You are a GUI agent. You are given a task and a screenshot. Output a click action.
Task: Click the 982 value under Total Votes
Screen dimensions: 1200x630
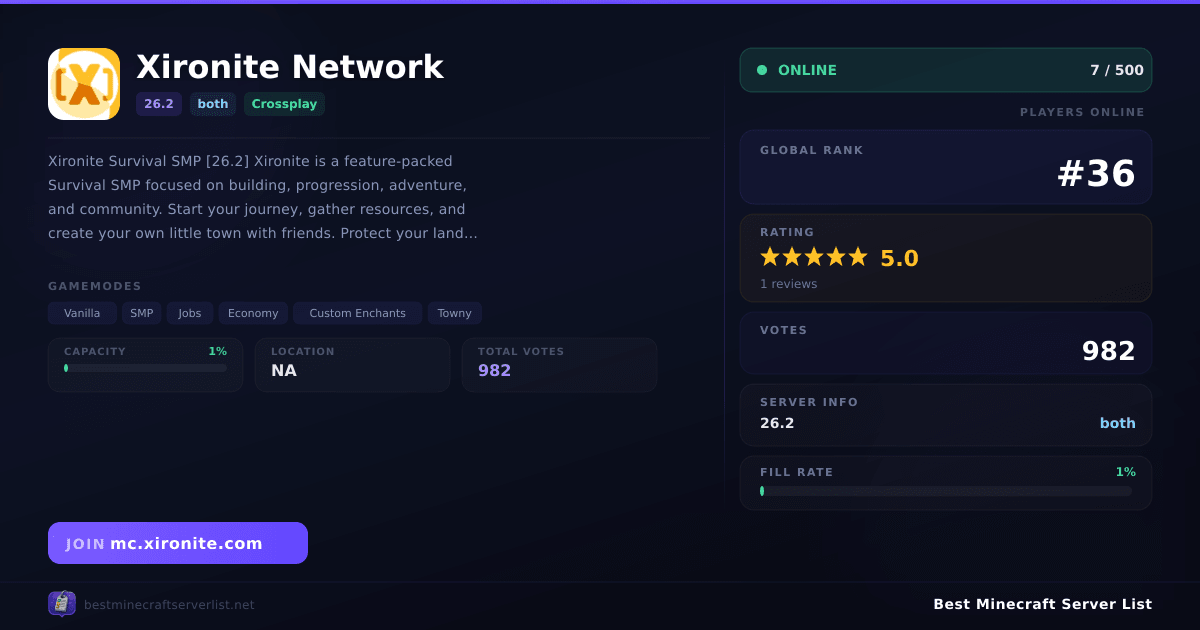[x=494, y=370]
